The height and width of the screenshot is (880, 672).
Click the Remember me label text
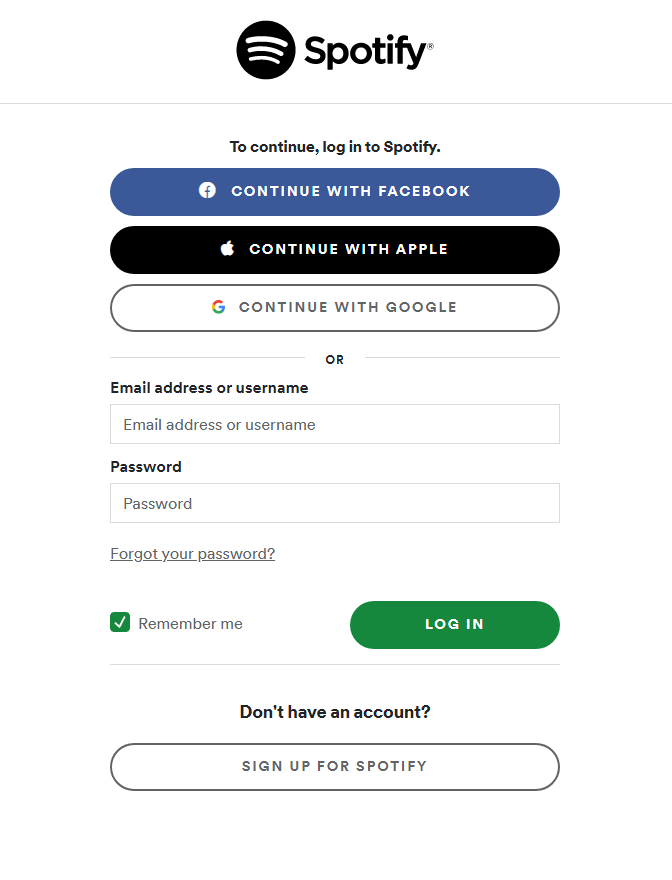click(190, 623)
